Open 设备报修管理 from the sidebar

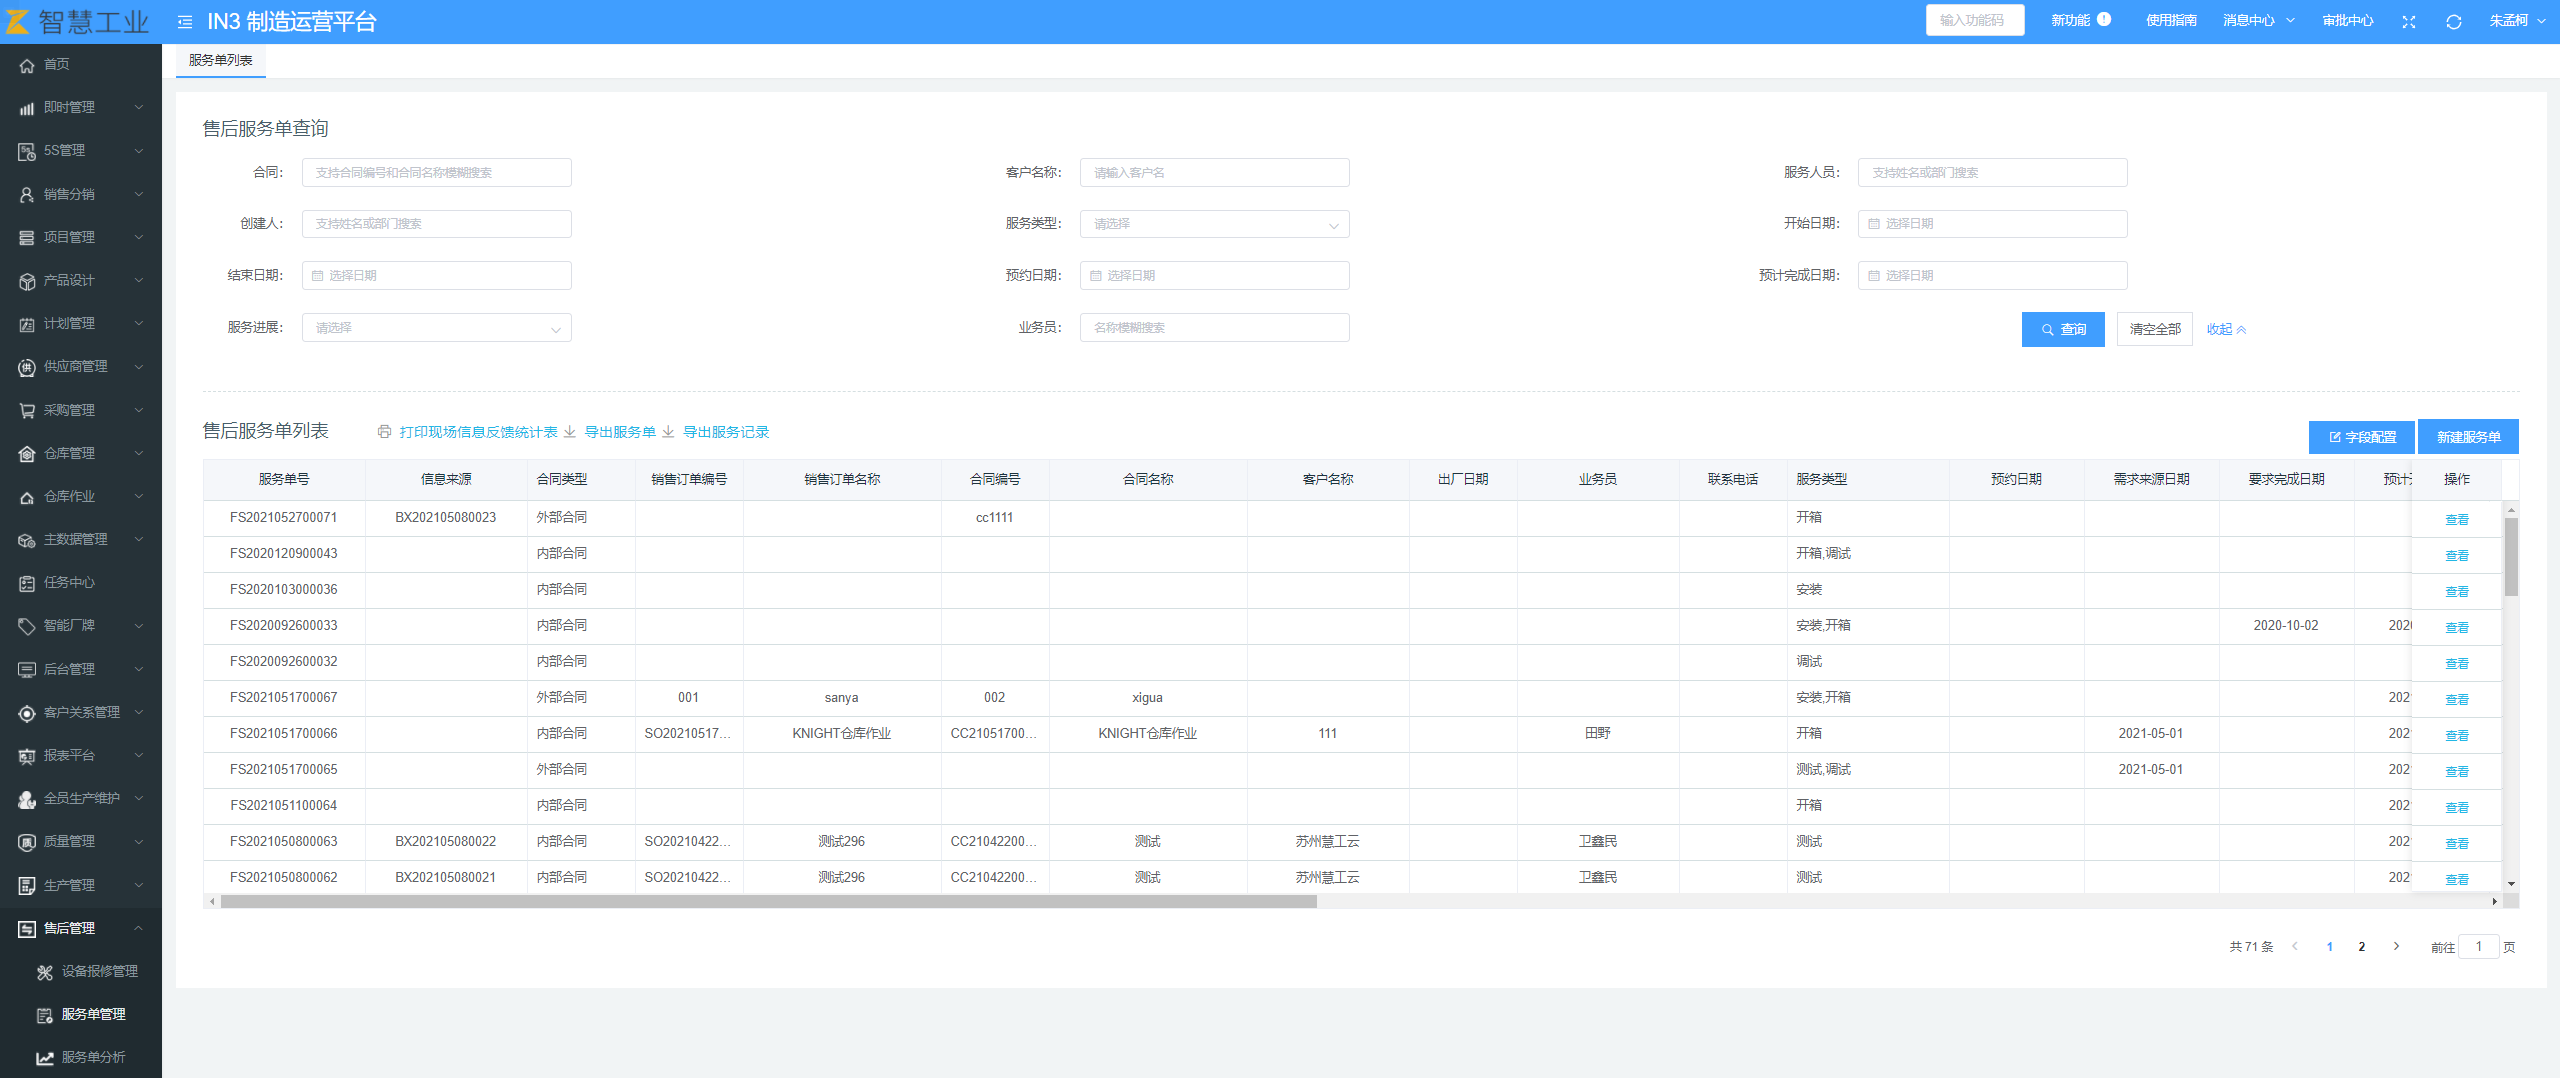click(x=99, y=971)
